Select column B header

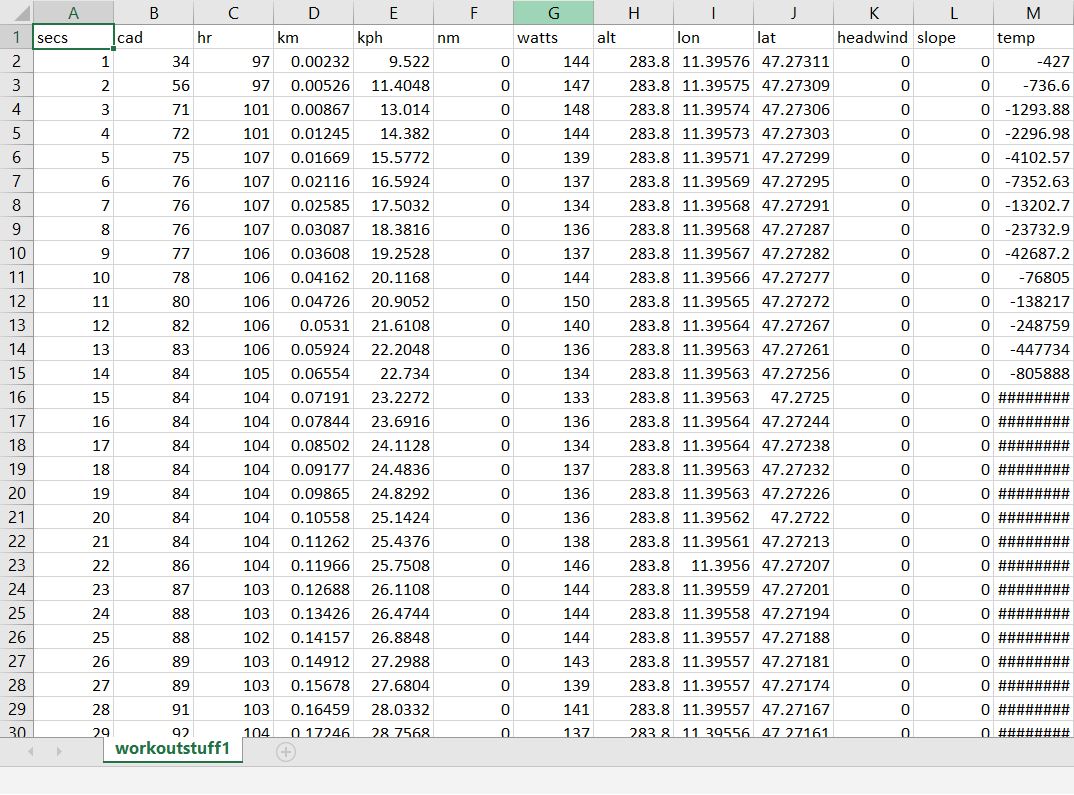pyautogui.click(x=153, y=13)
